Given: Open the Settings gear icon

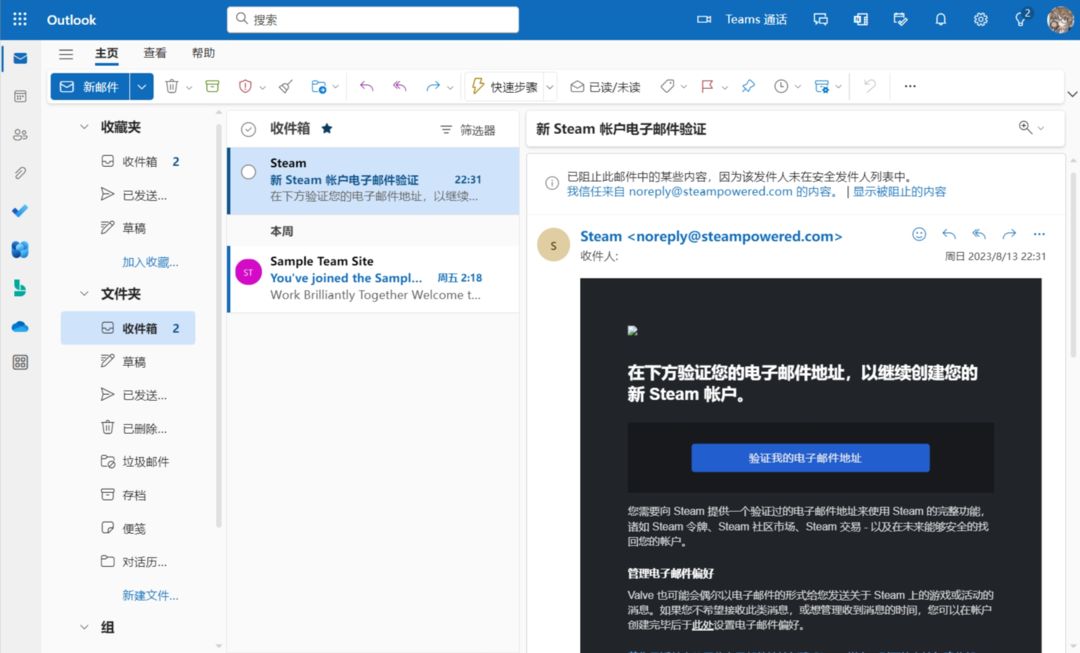Looking at the screenshot, I should [981, 19].
